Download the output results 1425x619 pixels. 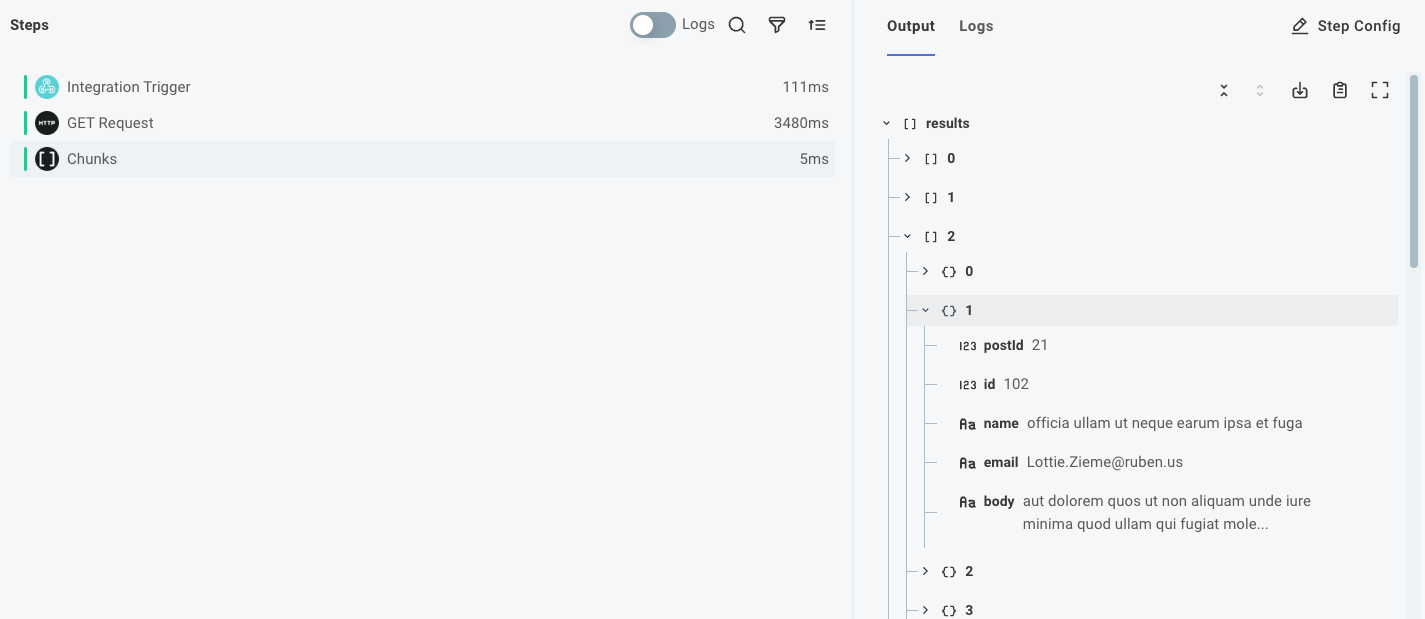pos(1300,90)
